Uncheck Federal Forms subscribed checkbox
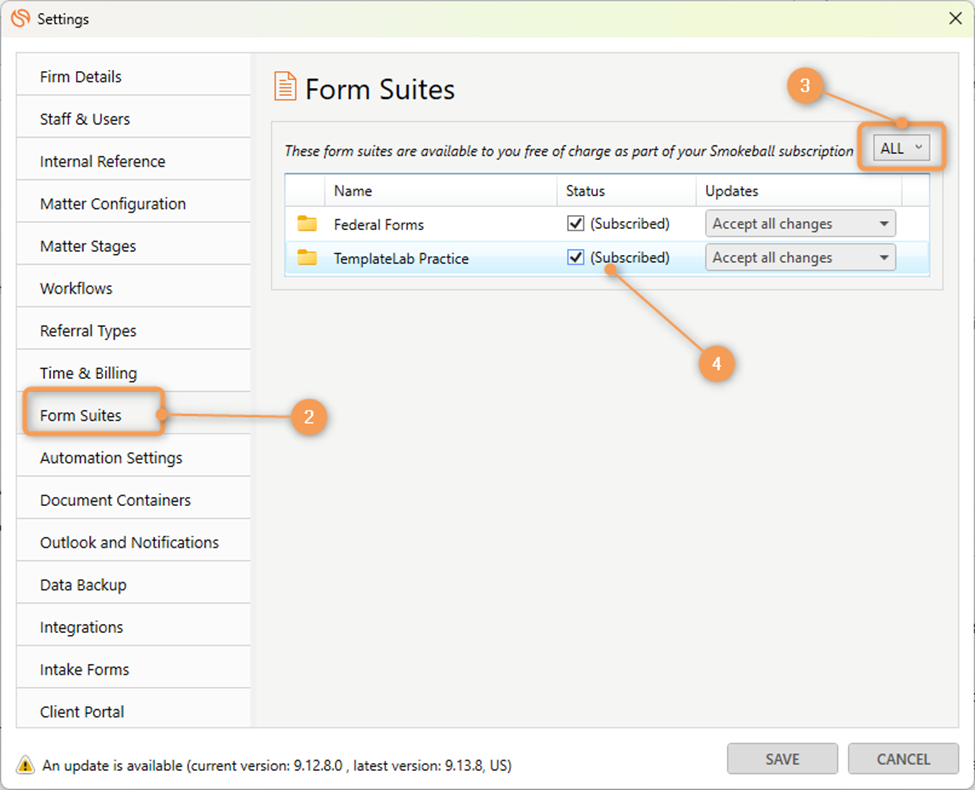This screenshot has width=975, height=790. pyautogui.click(x=575, y=224)
